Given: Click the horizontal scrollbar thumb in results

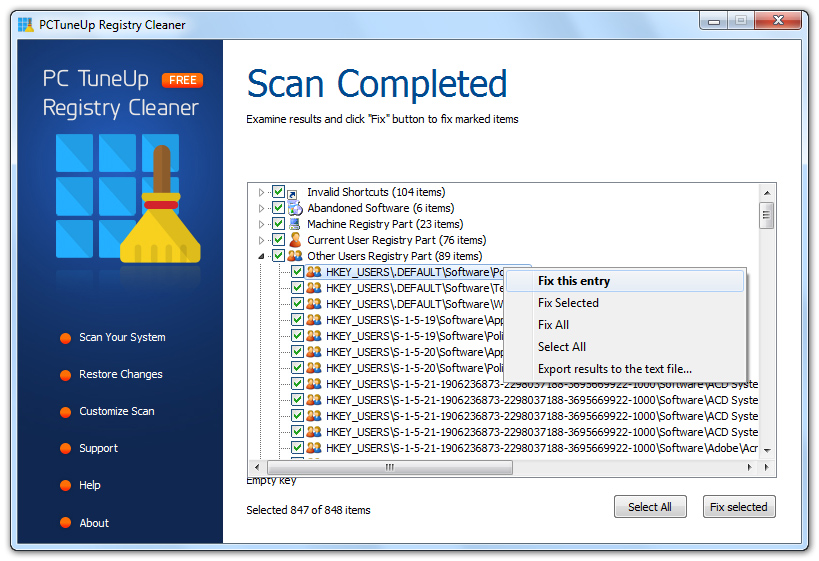Looking at the screenshot, I should pos(390,468).
